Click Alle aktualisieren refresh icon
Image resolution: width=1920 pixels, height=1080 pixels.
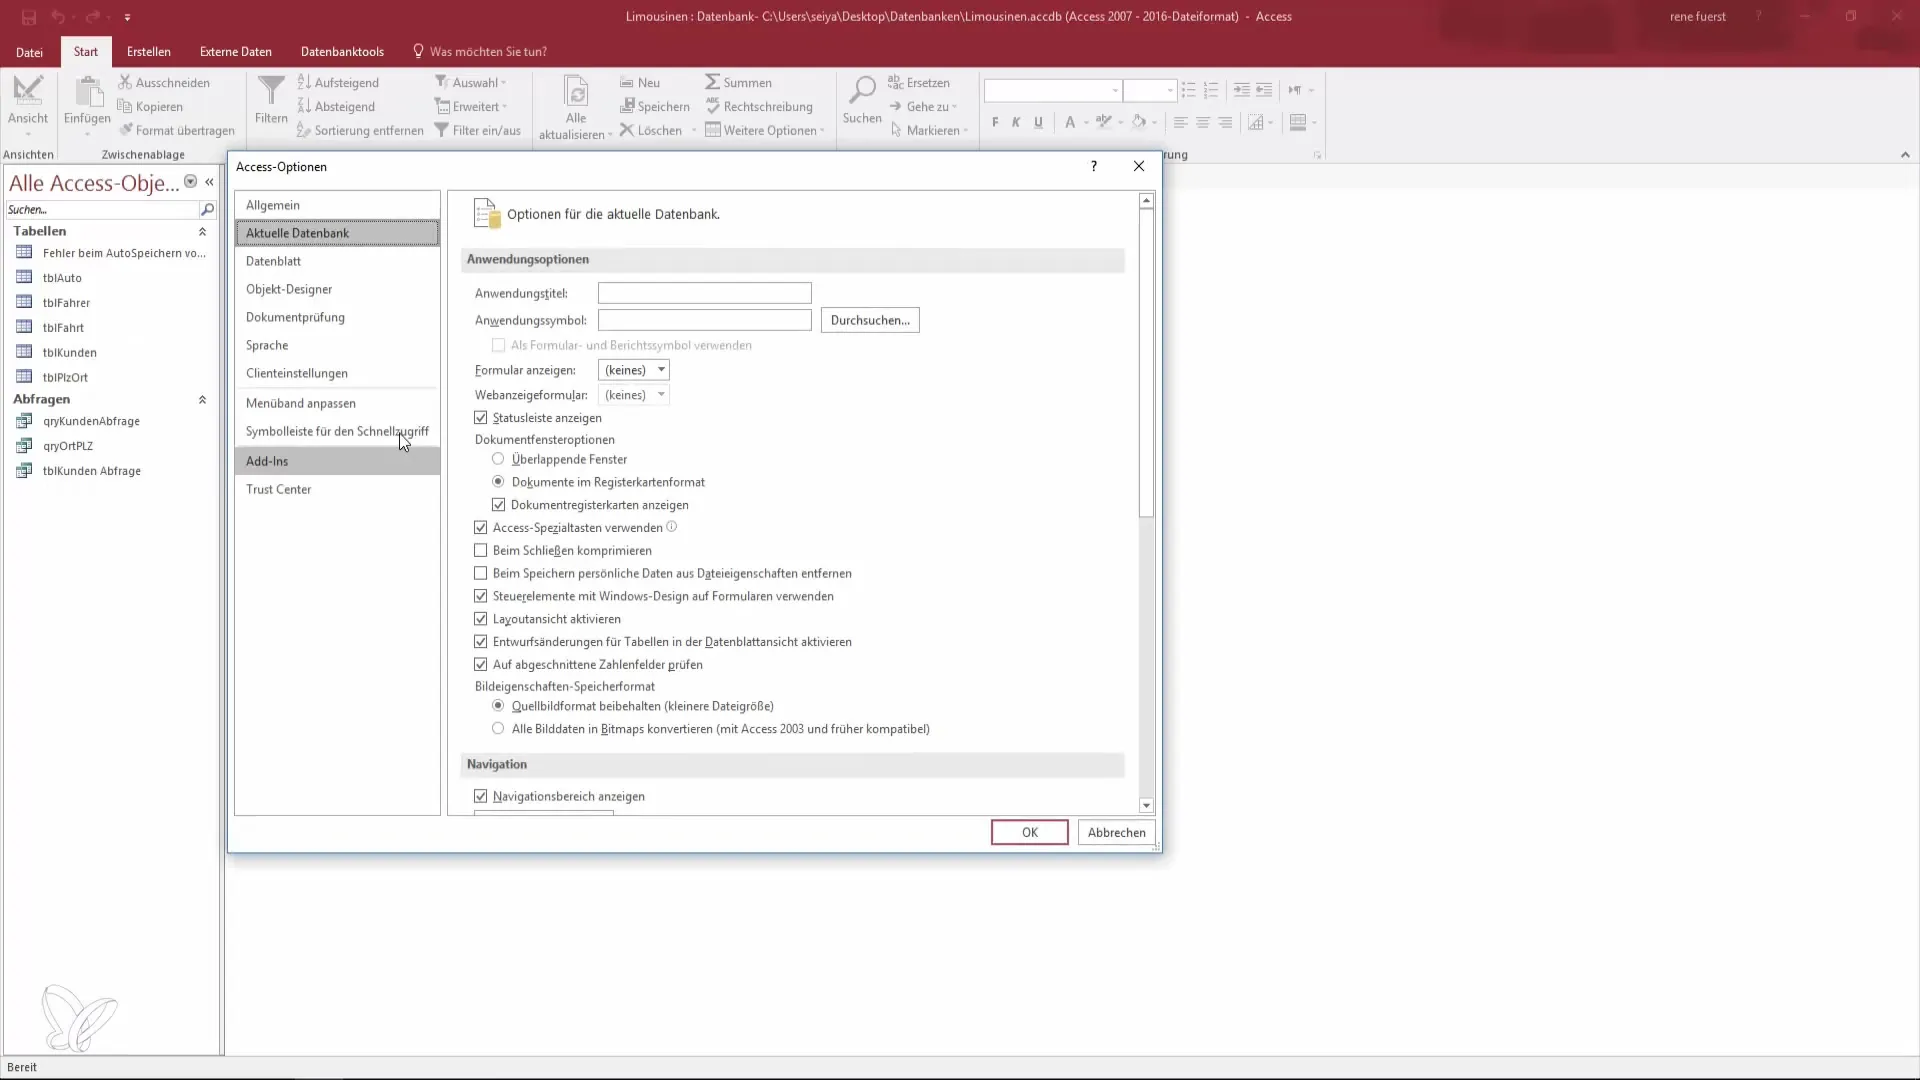pyautogui.click(x=576, y=92)
